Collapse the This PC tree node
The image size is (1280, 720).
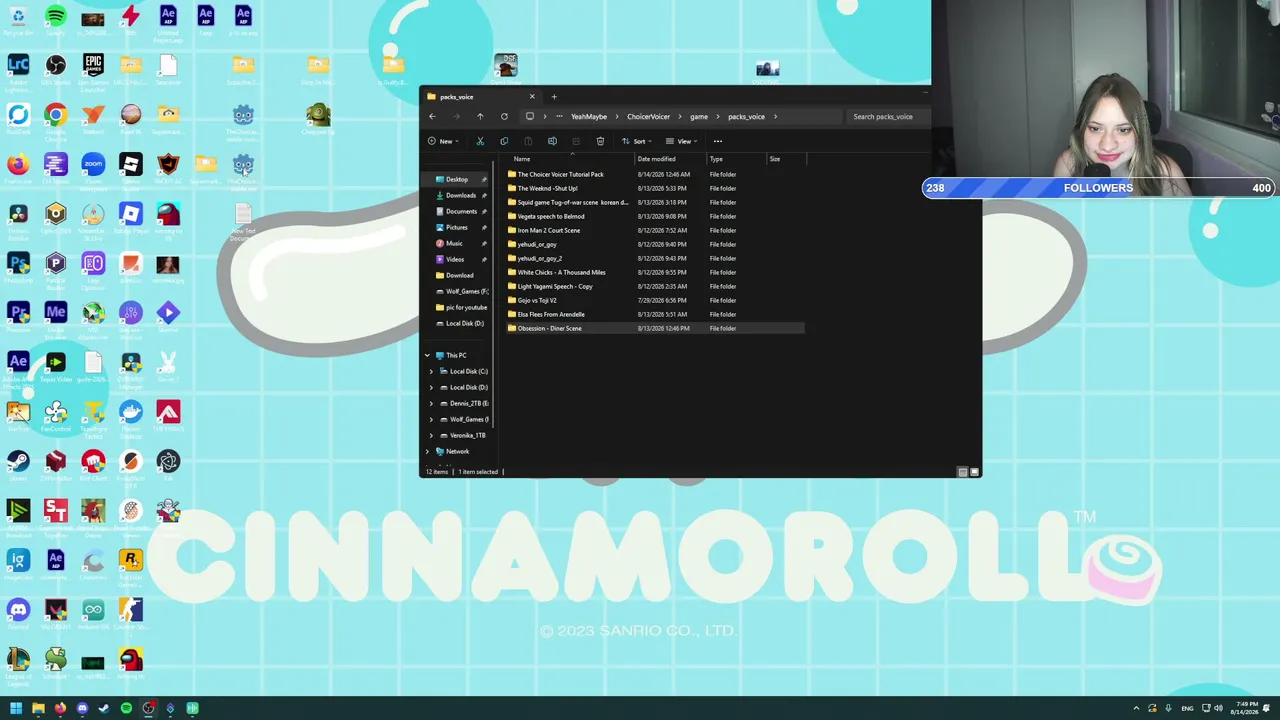[x=427, y=355]
